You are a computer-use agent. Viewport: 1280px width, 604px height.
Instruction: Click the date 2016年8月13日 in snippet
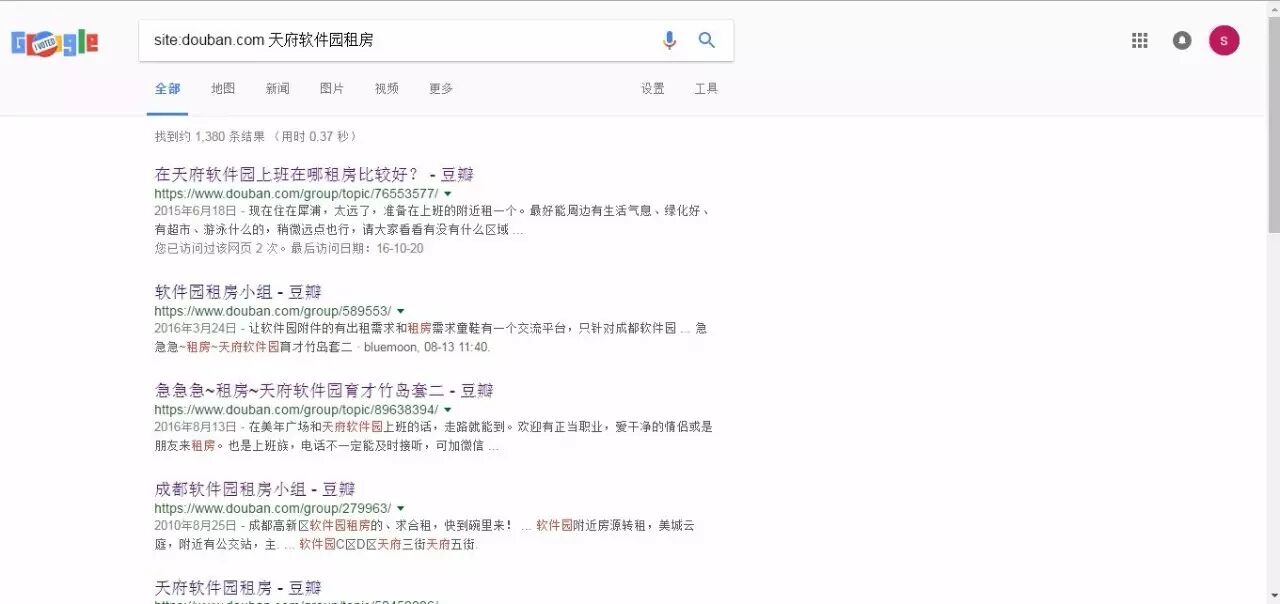pos(196,427)
